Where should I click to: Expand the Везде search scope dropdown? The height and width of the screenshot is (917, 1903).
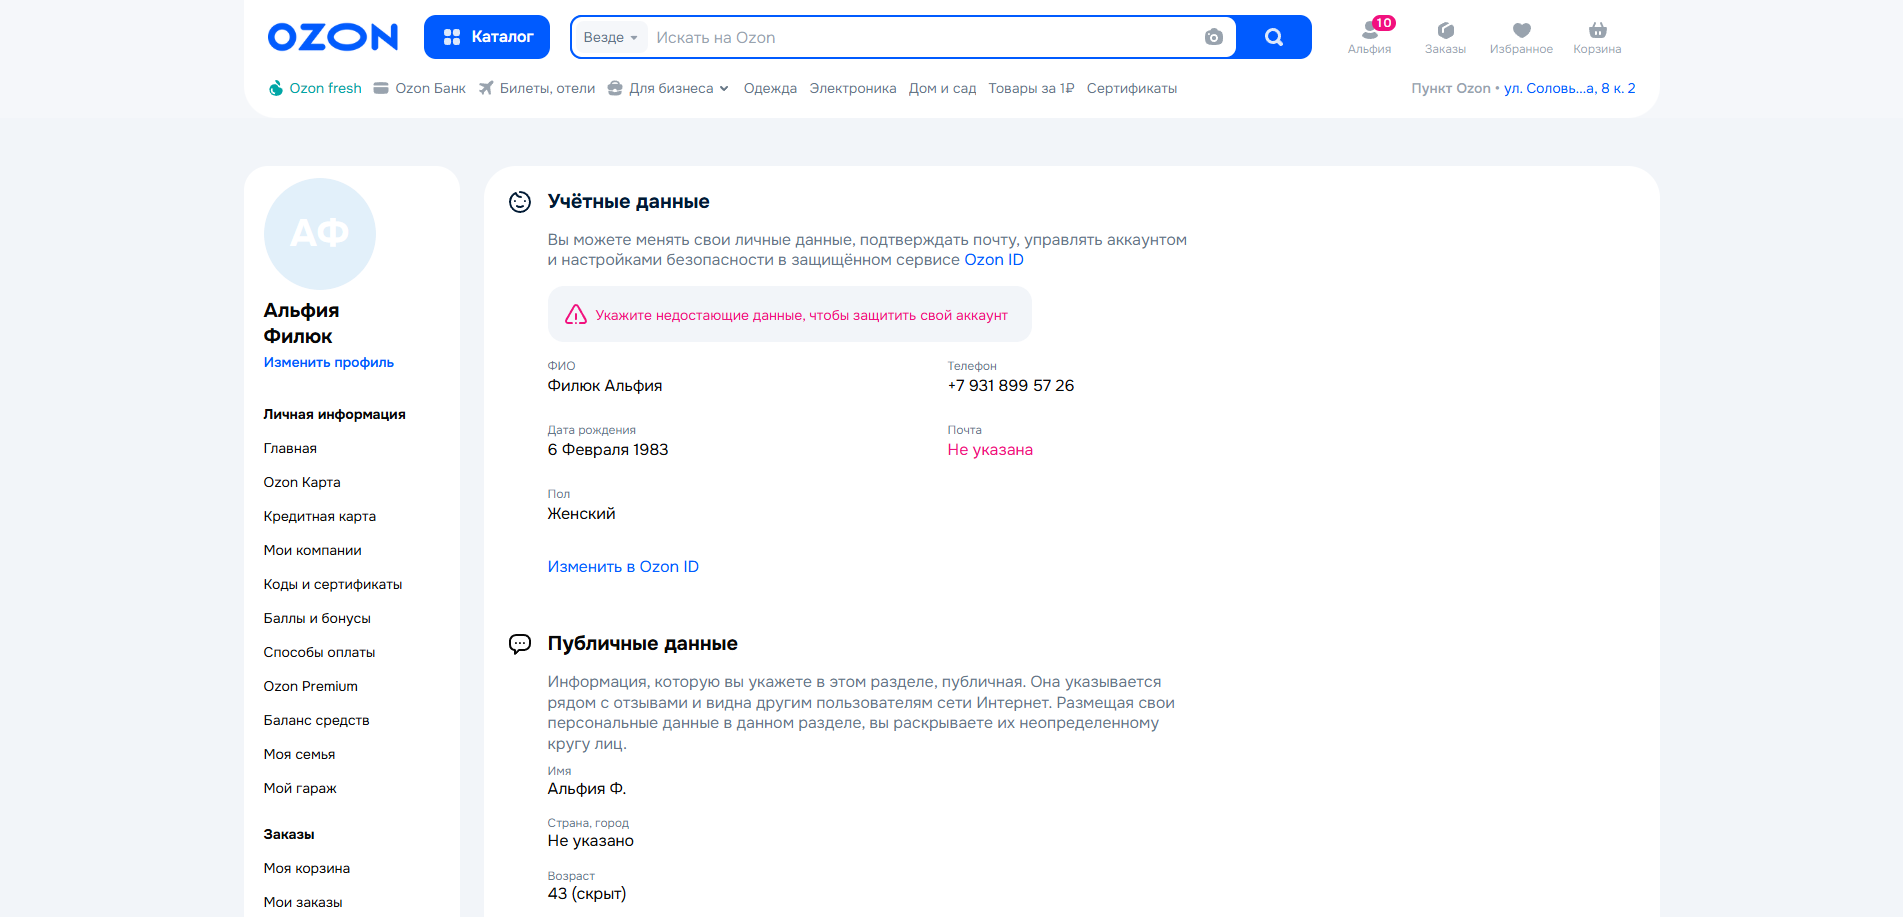point(610,37)
